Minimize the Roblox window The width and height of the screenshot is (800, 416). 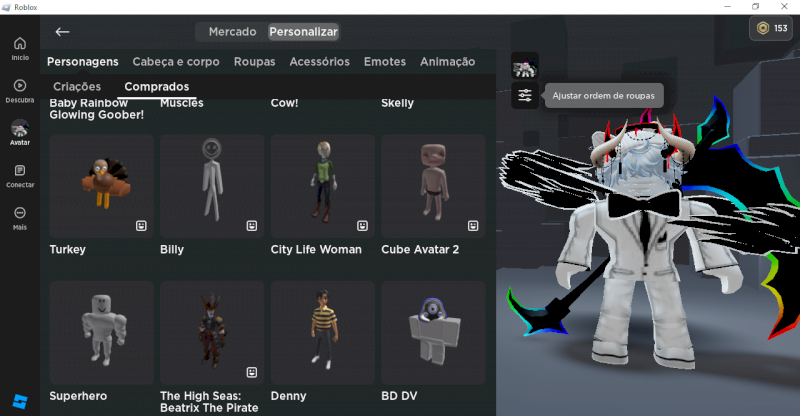coord(728,6)
